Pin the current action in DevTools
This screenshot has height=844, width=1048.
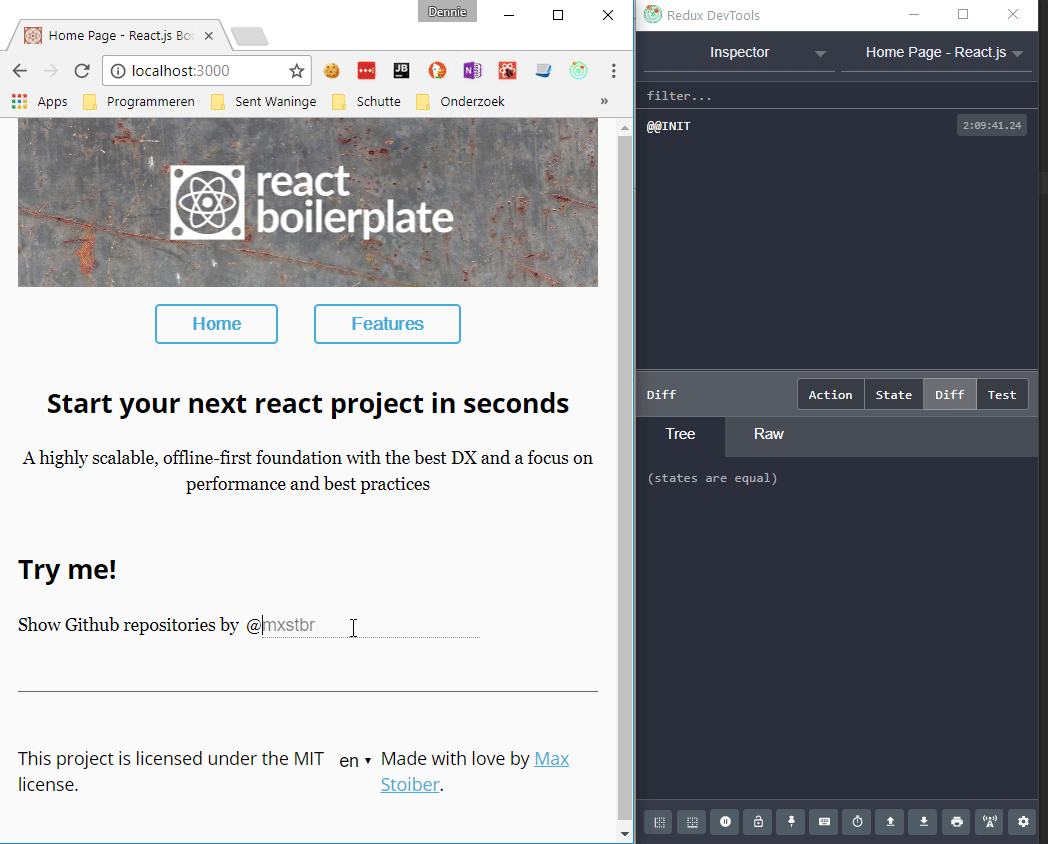(x=790, y=822)
